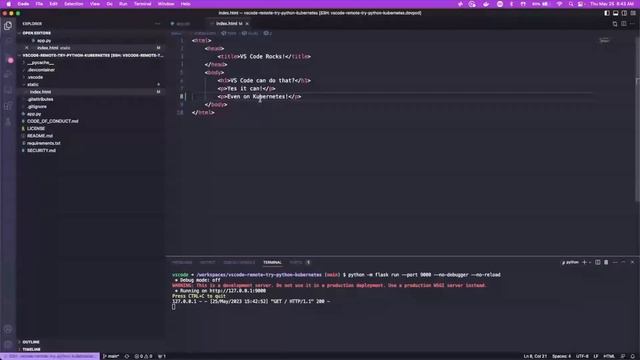This screenshot has width=640, height=360.
Task: Open macOS Spotlight search icon
Action: [570, 4]
